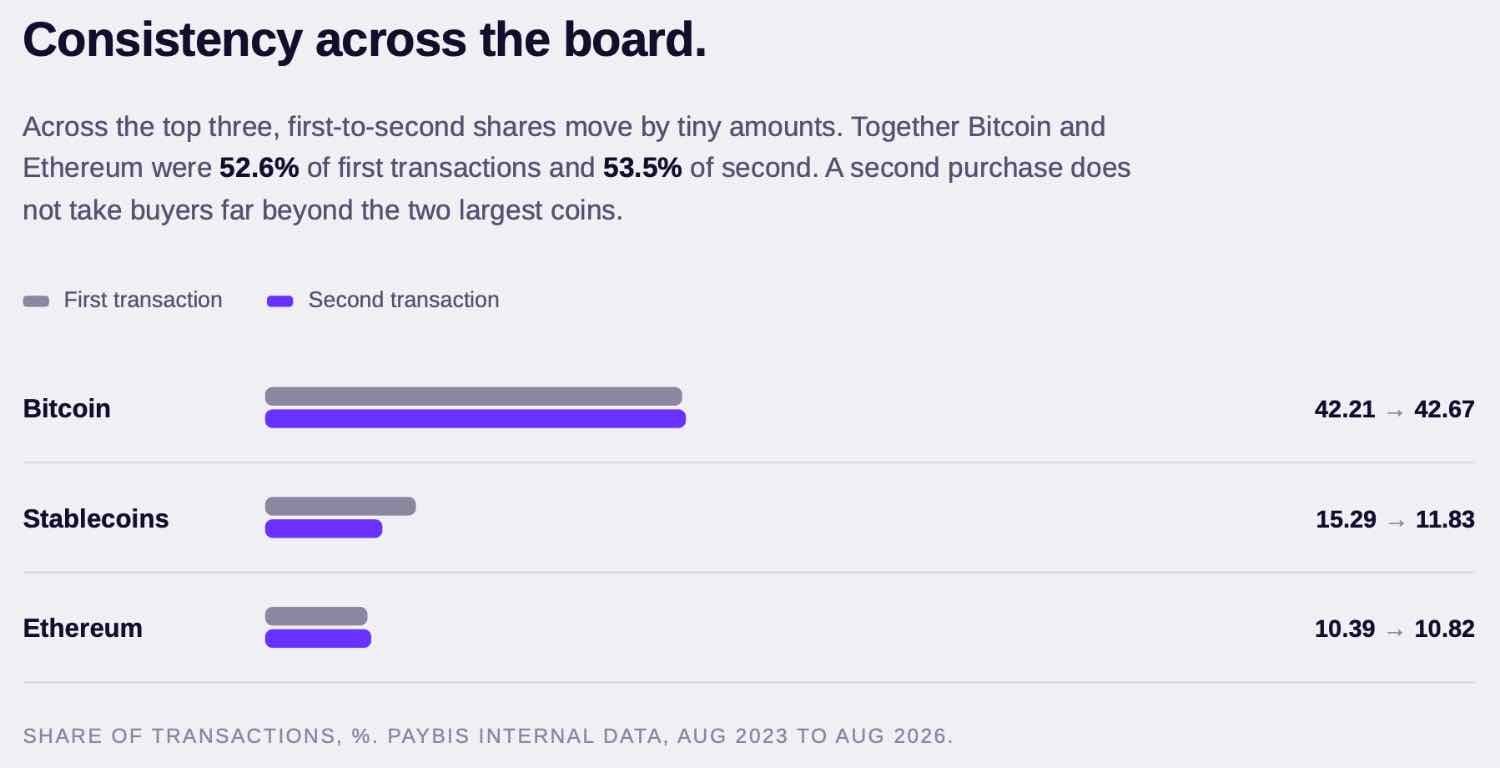Click Stablecoins' gray first transaction bar
Image resolution: width=1500 pixels, height=768 pixels.
[340, 506]
